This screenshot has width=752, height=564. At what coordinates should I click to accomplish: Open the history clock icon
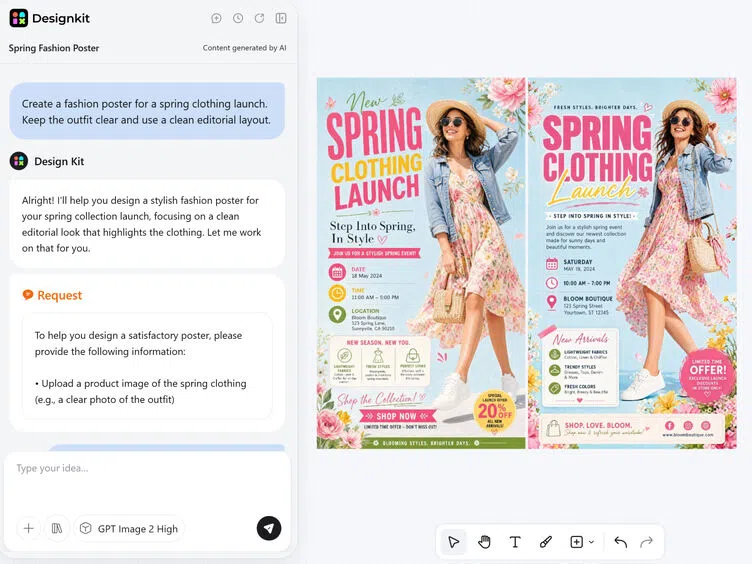[x=238, y=18]
